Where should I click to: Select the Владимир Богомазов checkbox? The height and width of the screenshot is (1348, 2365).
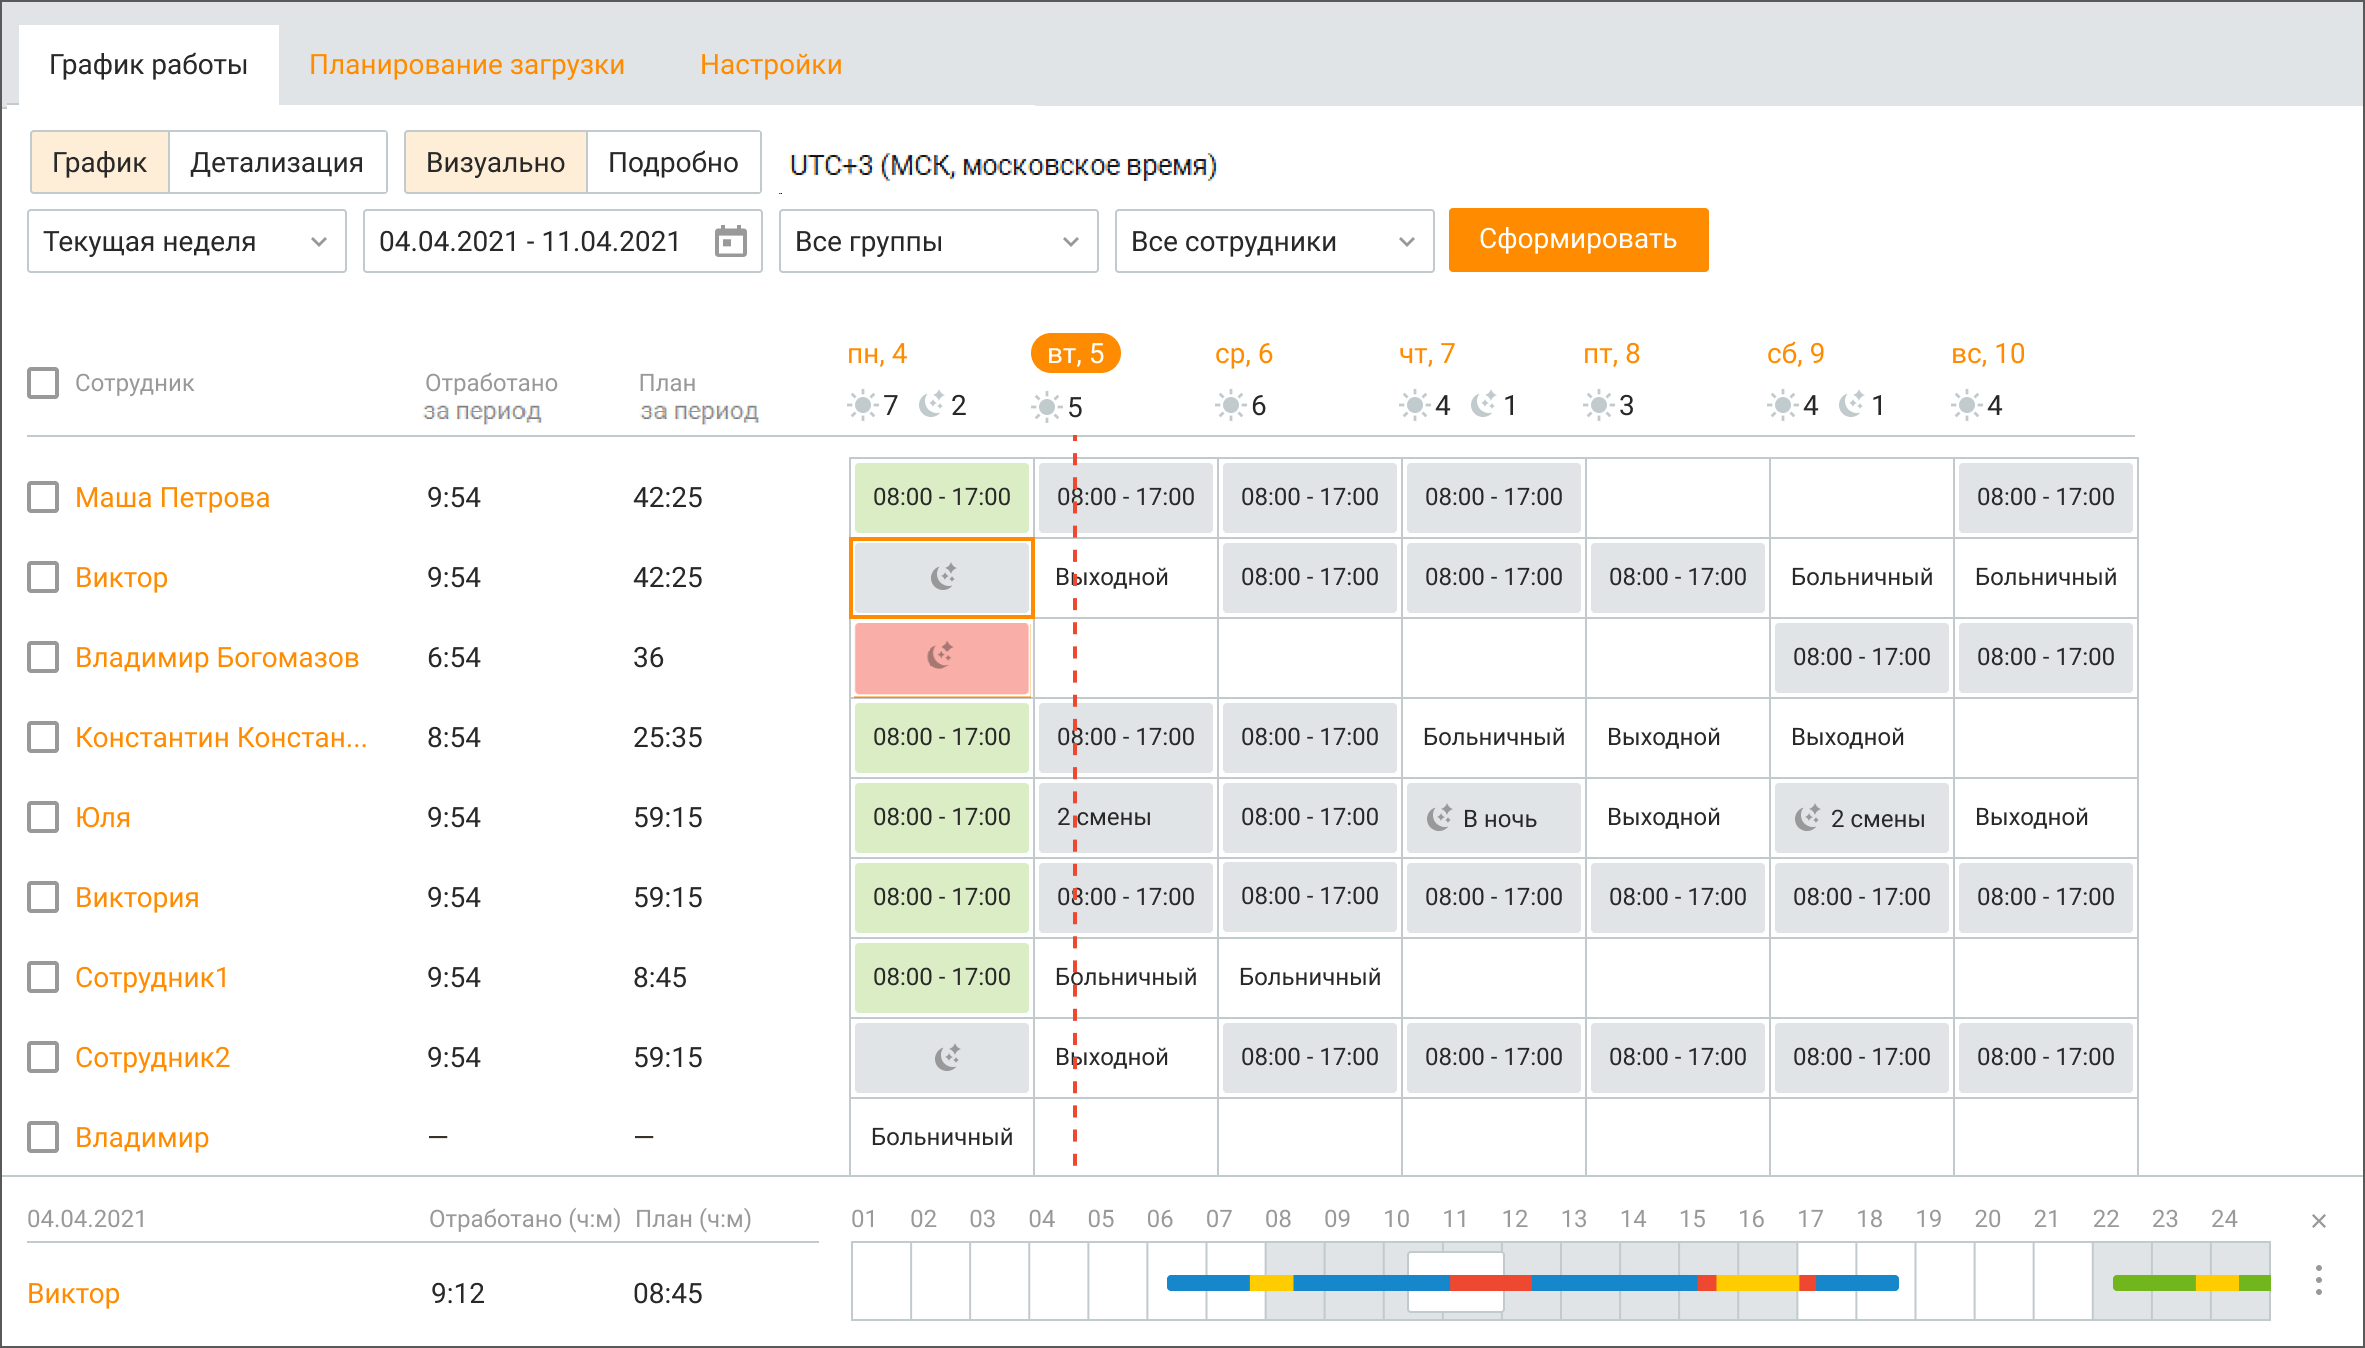pos(43,657)
